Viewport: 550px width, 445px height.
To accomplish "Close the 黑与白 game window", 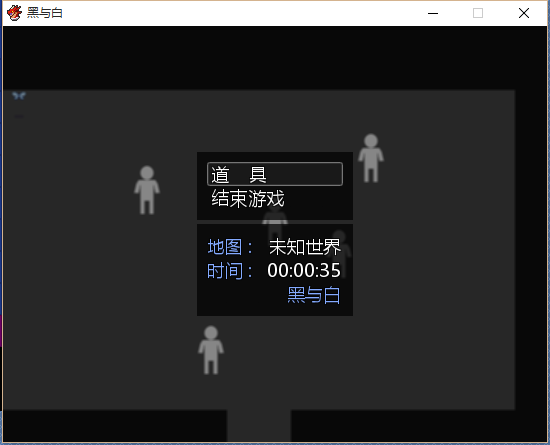I will pyautogui.click(x=524, y=13).
